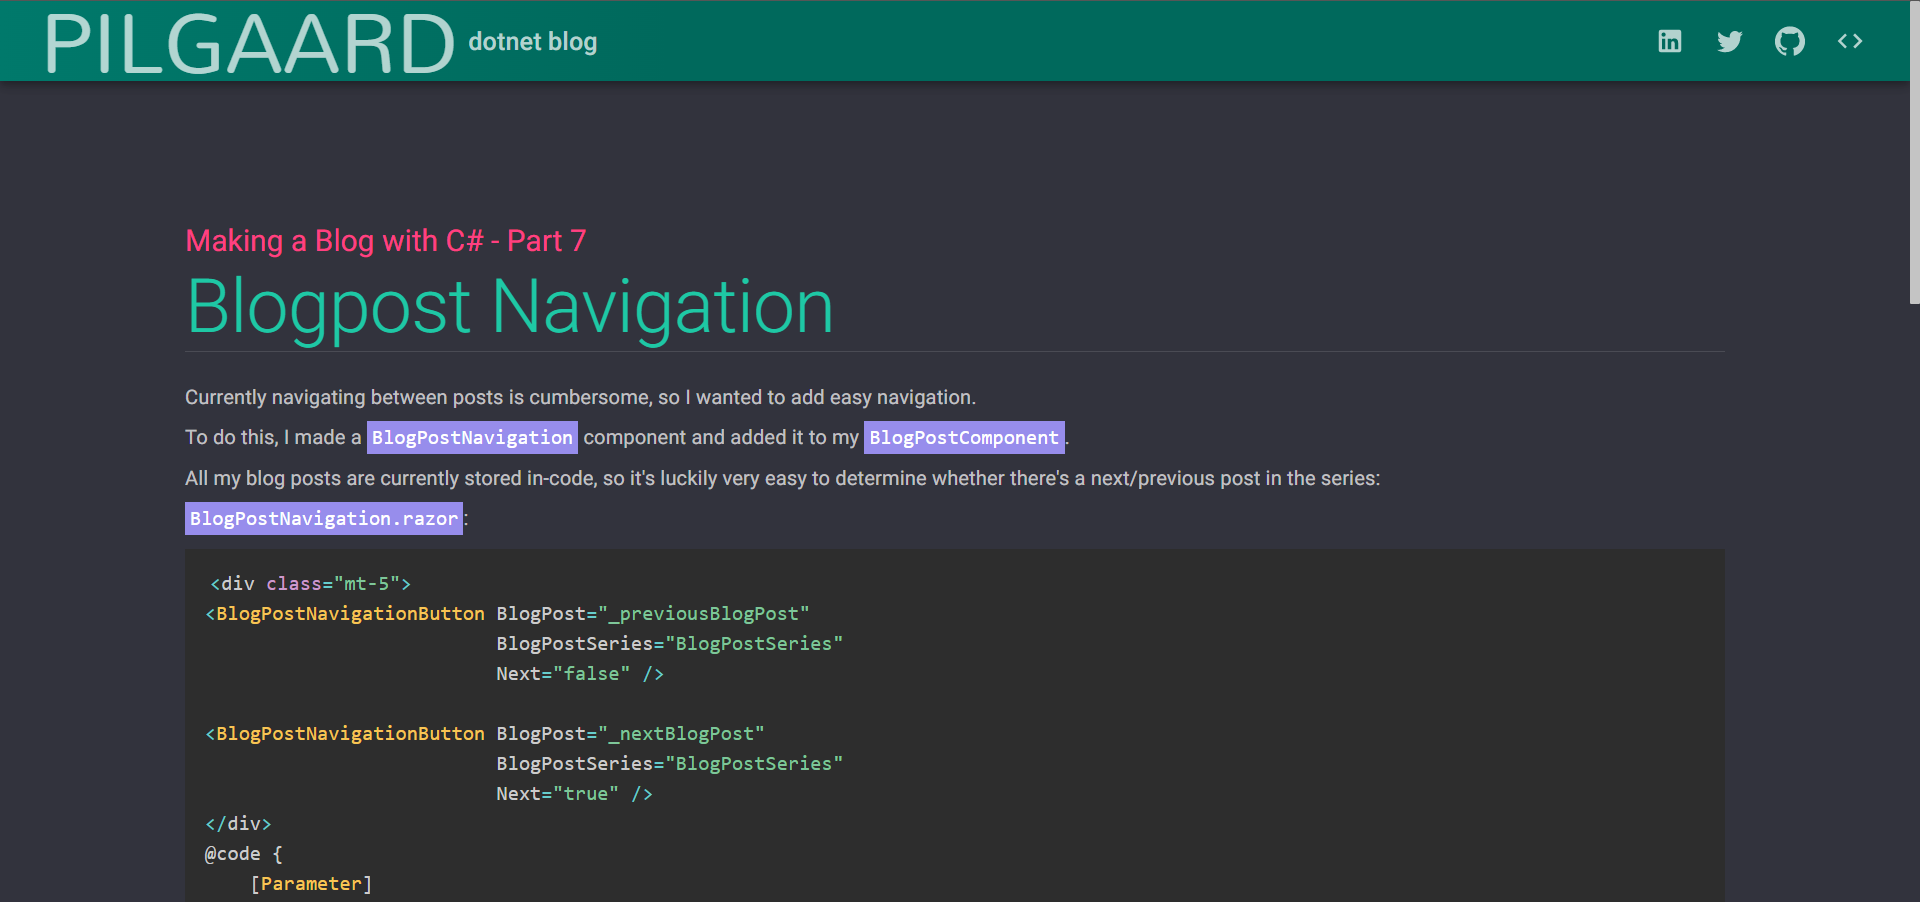Click the BlogPostNavigation inline code tag
The width and height of the screenshot is (1920, 902).
[472, 437]
